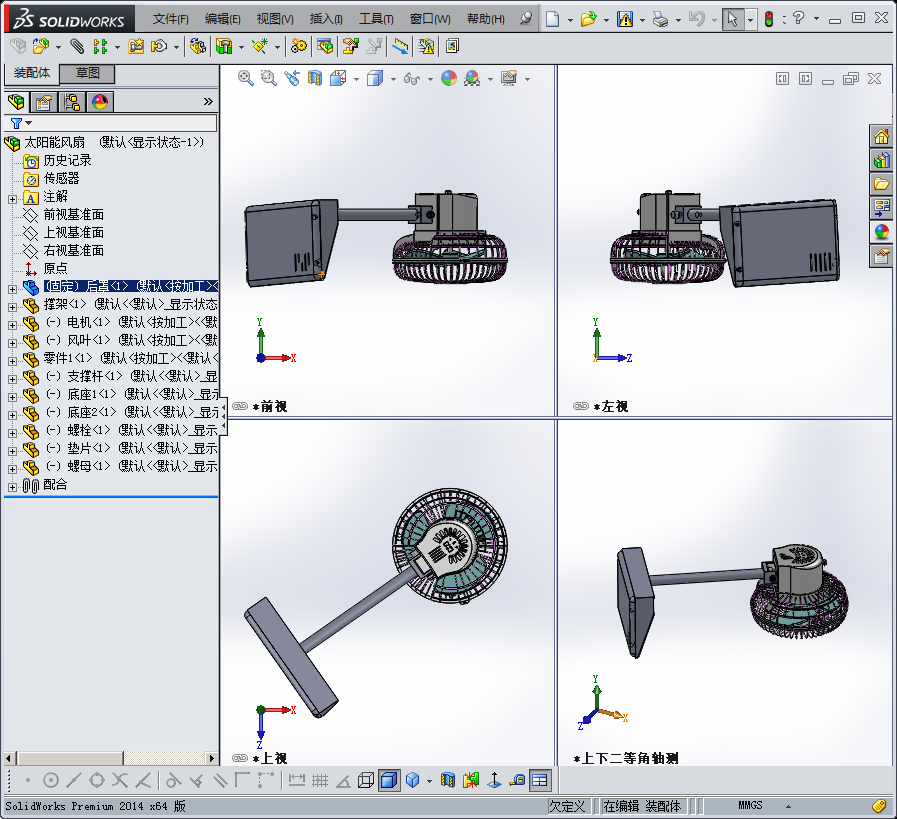
Task: Open the Design Library task pane icon
Action: click(x=882, y=160)
